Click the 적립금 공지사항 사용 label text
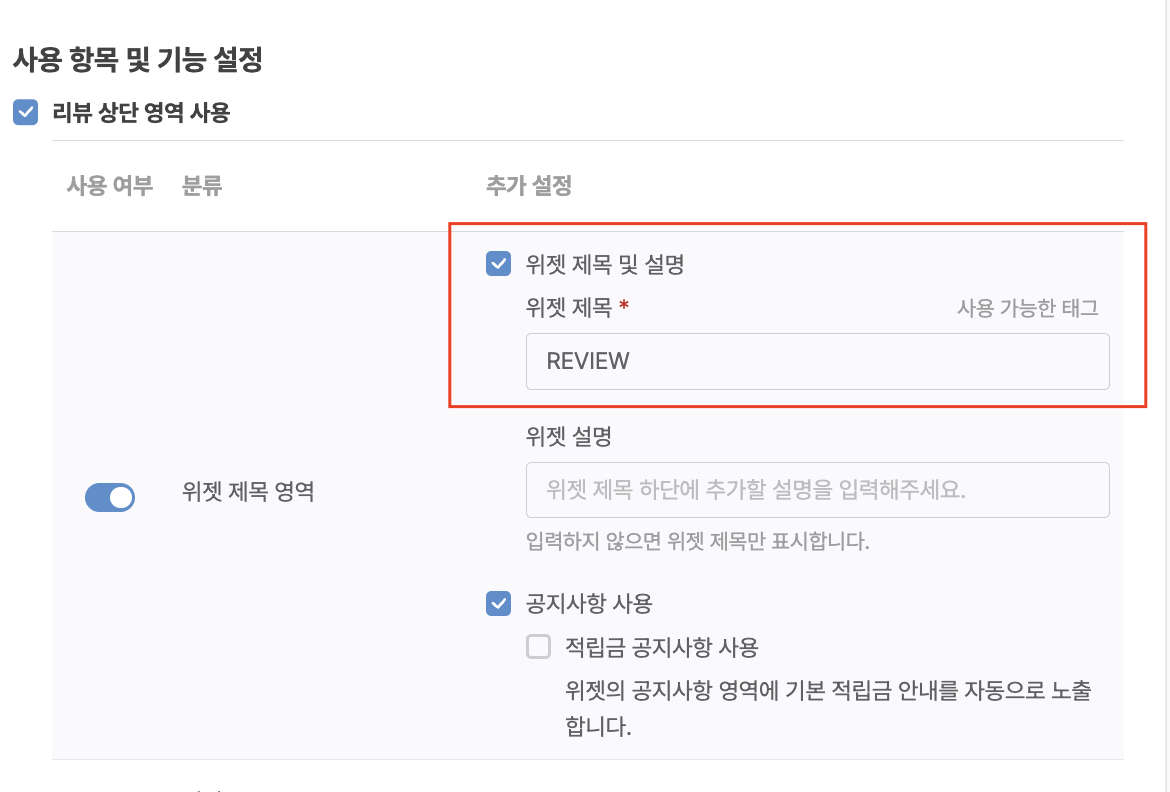This screenshot has height=792, width=1170. (x=661, y=647)
